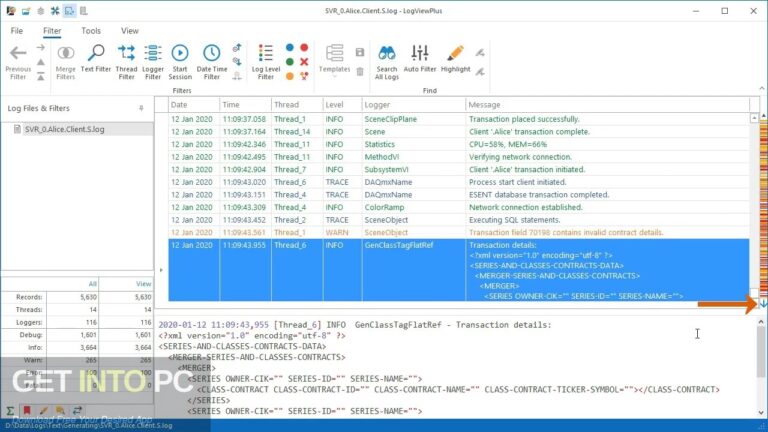Sort by the Message column header
The width and height of the screenshot is (768, 432).
click(x=607, y=105)
